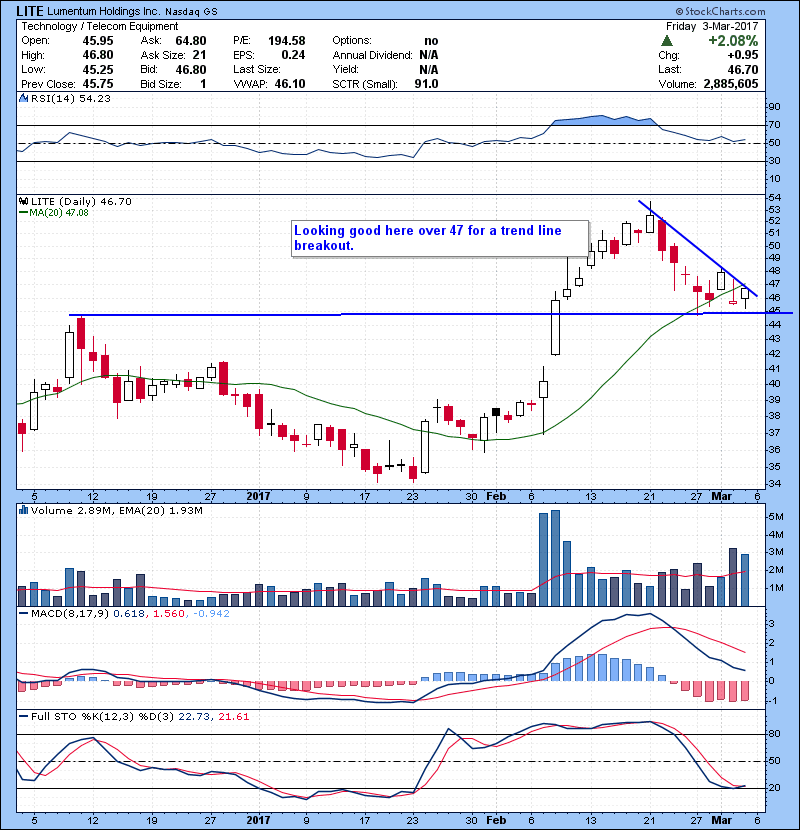Click the 5M label on the volume scale
800x830 pixels.
tap(776, 517)
